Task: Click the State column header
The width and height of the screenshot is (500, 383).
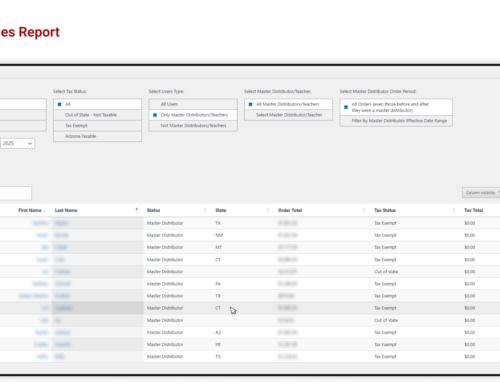Action: (221, 210)
